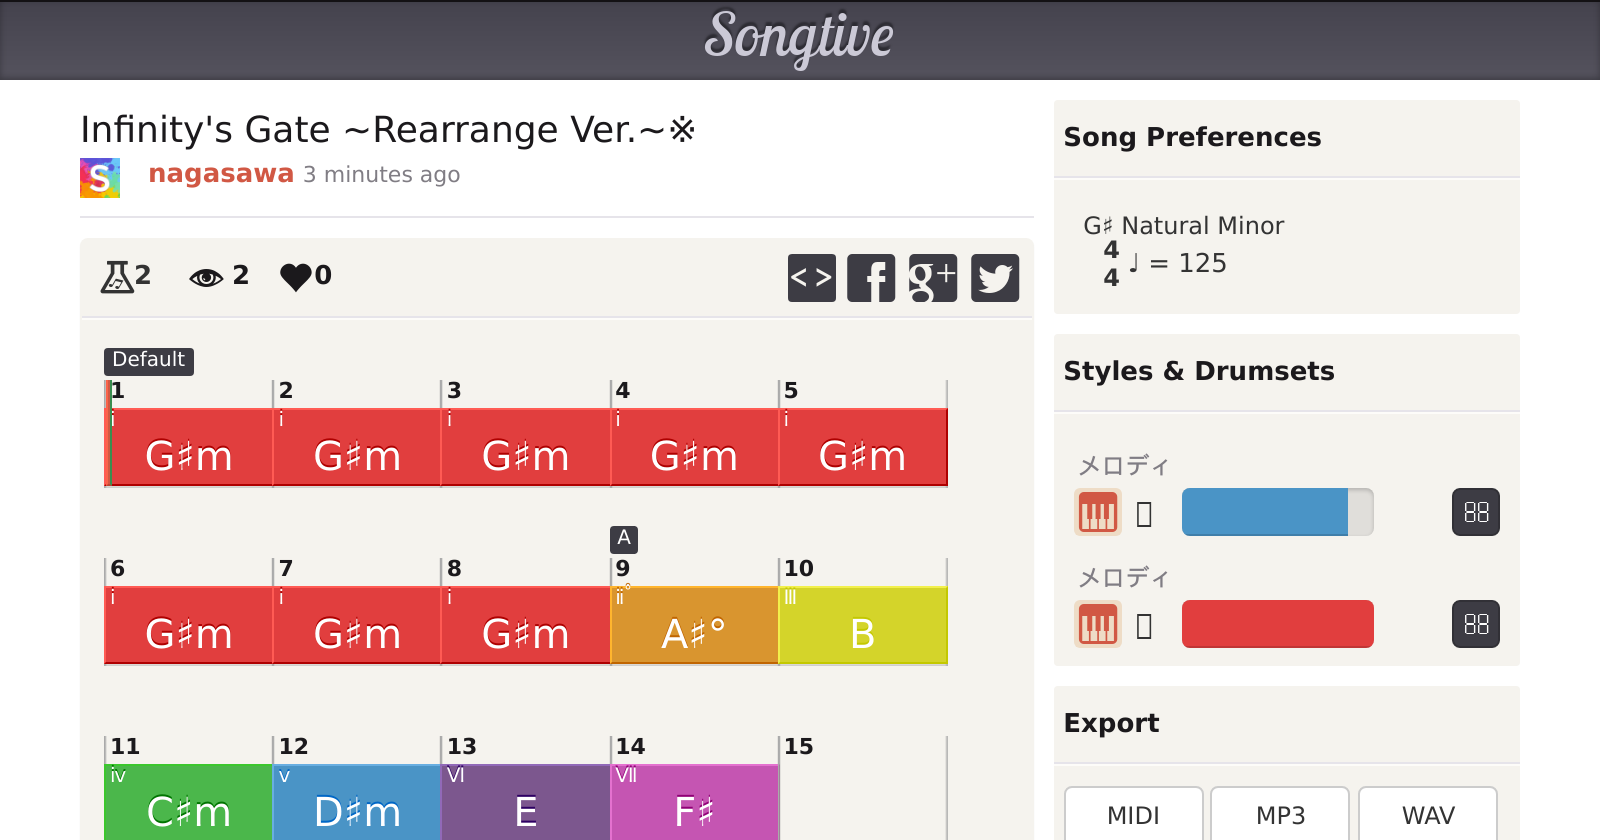Share the song on Twitter
The image size is (1600, 840).
[995, 278]
